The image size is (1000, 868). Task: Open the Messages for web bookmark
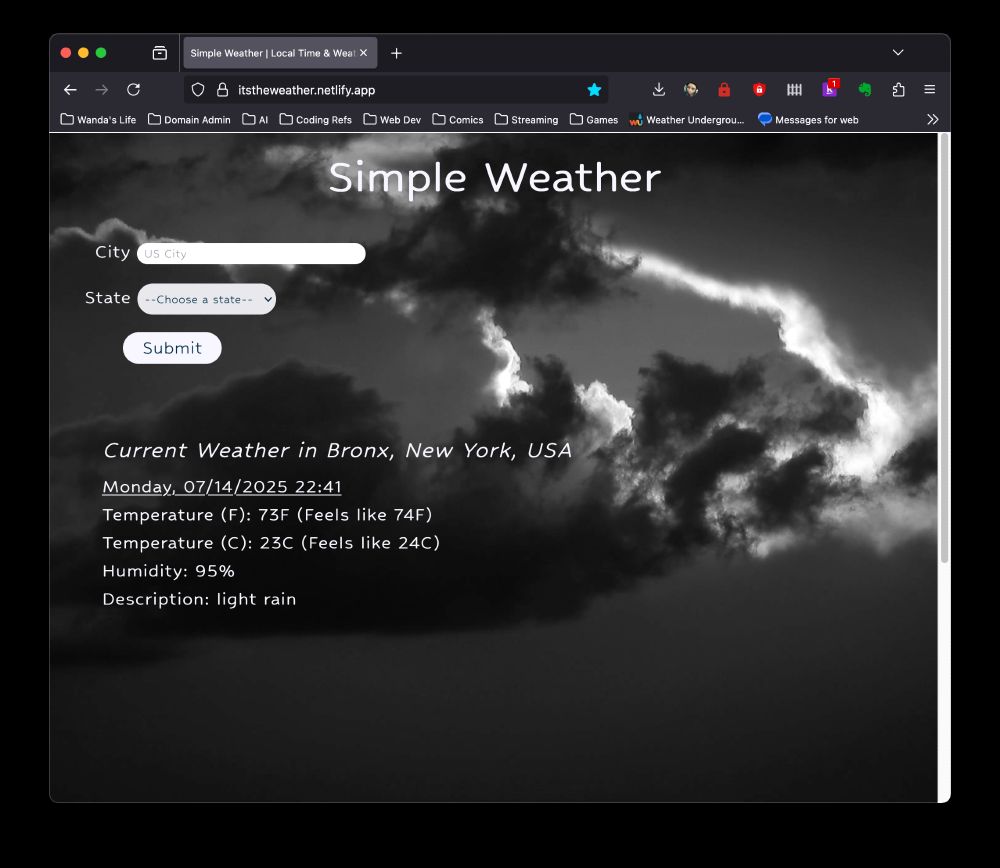click(x=808, y=120)
